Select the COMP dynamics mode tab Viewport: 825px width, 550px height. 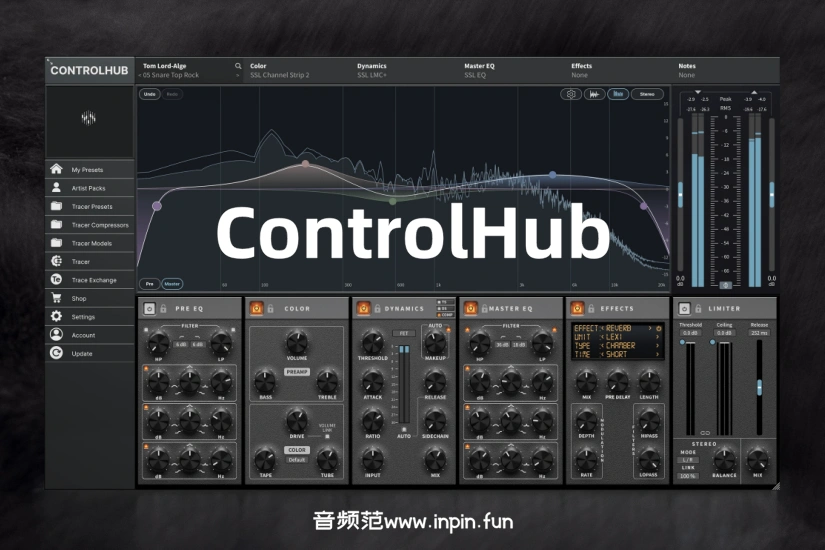click(445, 315)
